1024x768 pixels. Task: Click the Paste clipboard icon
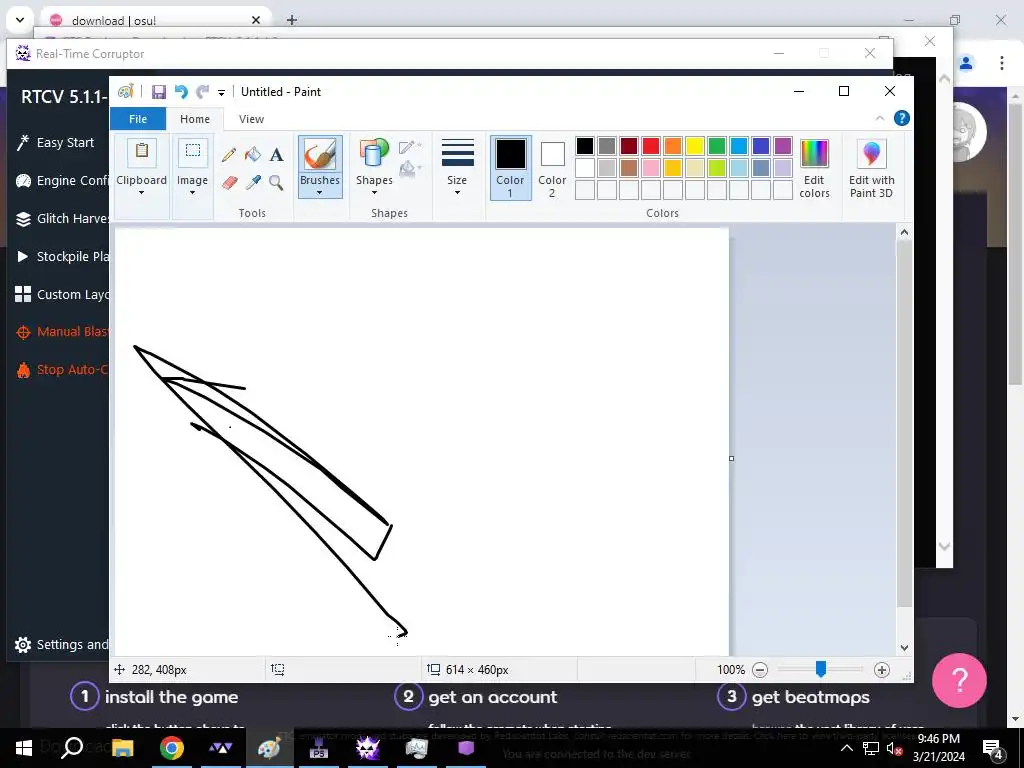click(x=142, y=153)
